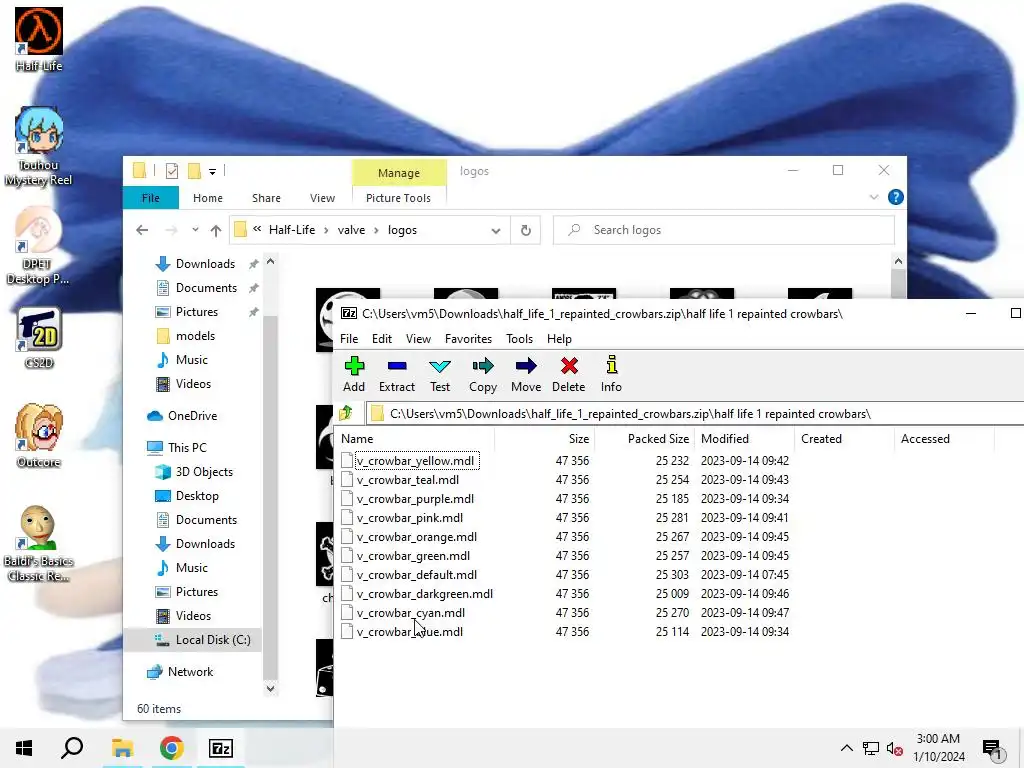Open the Info tool in 7-Zip
Viewport: 1024px width, 768px height.
pyautogui.click(x=611, y=374)
